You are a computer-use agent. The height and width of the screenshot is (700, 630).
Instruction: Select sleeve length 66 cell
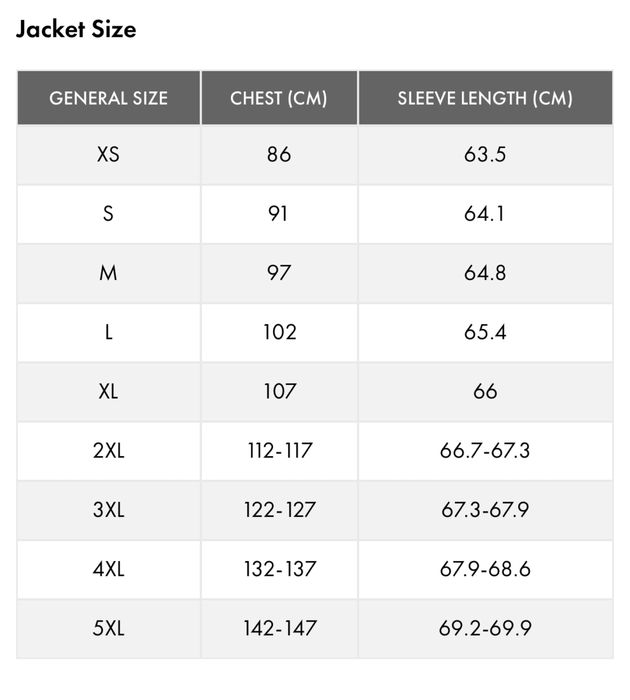tap(485, 391)
